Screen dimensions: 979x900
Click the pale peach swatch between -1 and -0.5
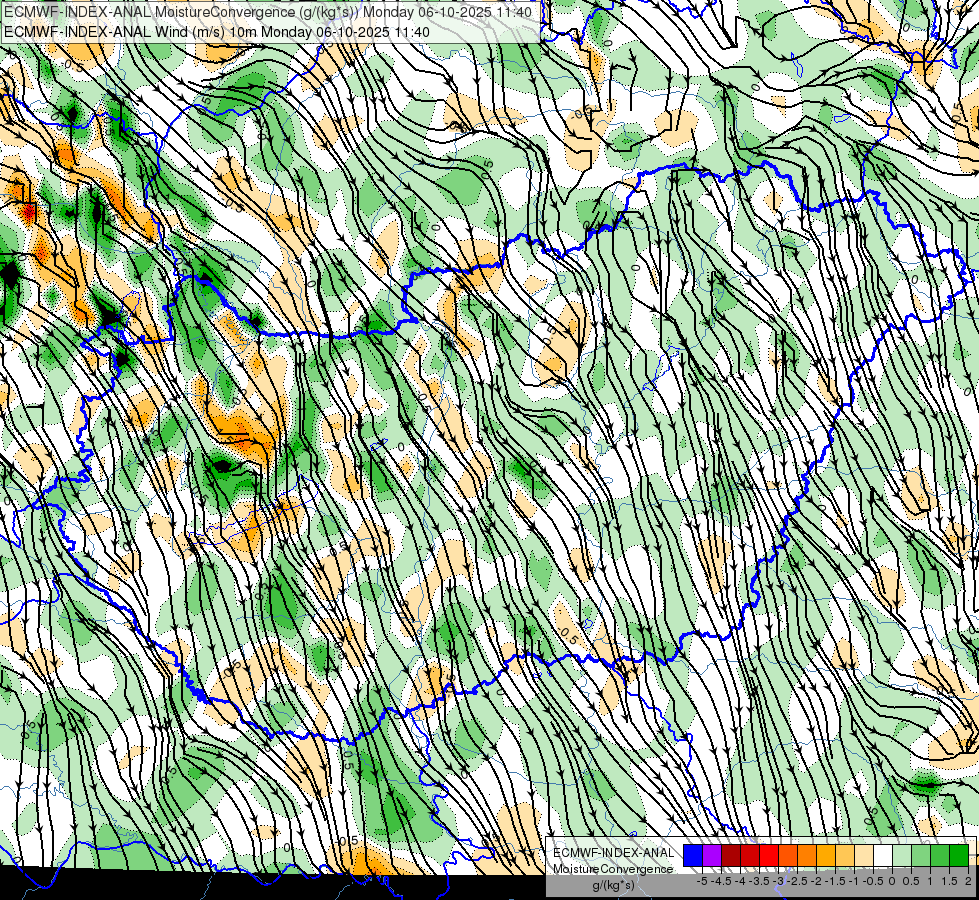863,856
